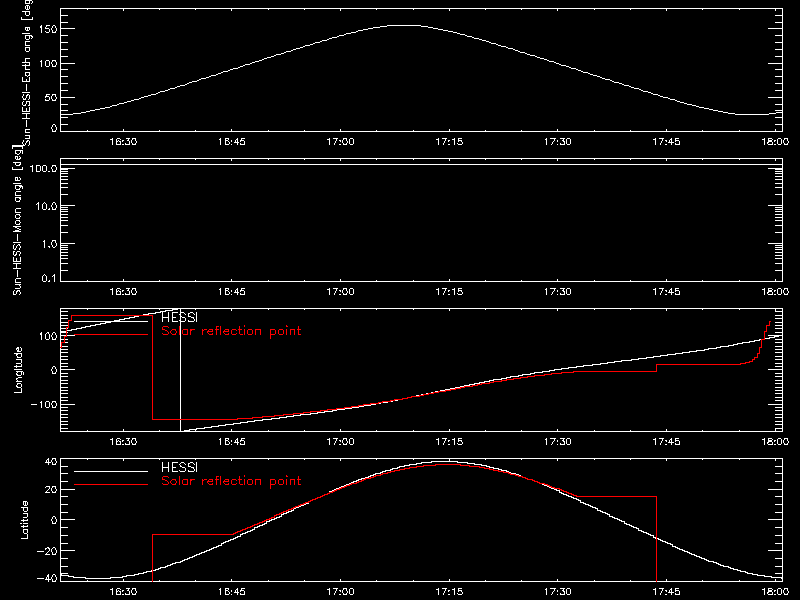Click Solar reflection point legend in Latitude plot
Viewport: 800px width, 600px height.
(x=231, y=481)
